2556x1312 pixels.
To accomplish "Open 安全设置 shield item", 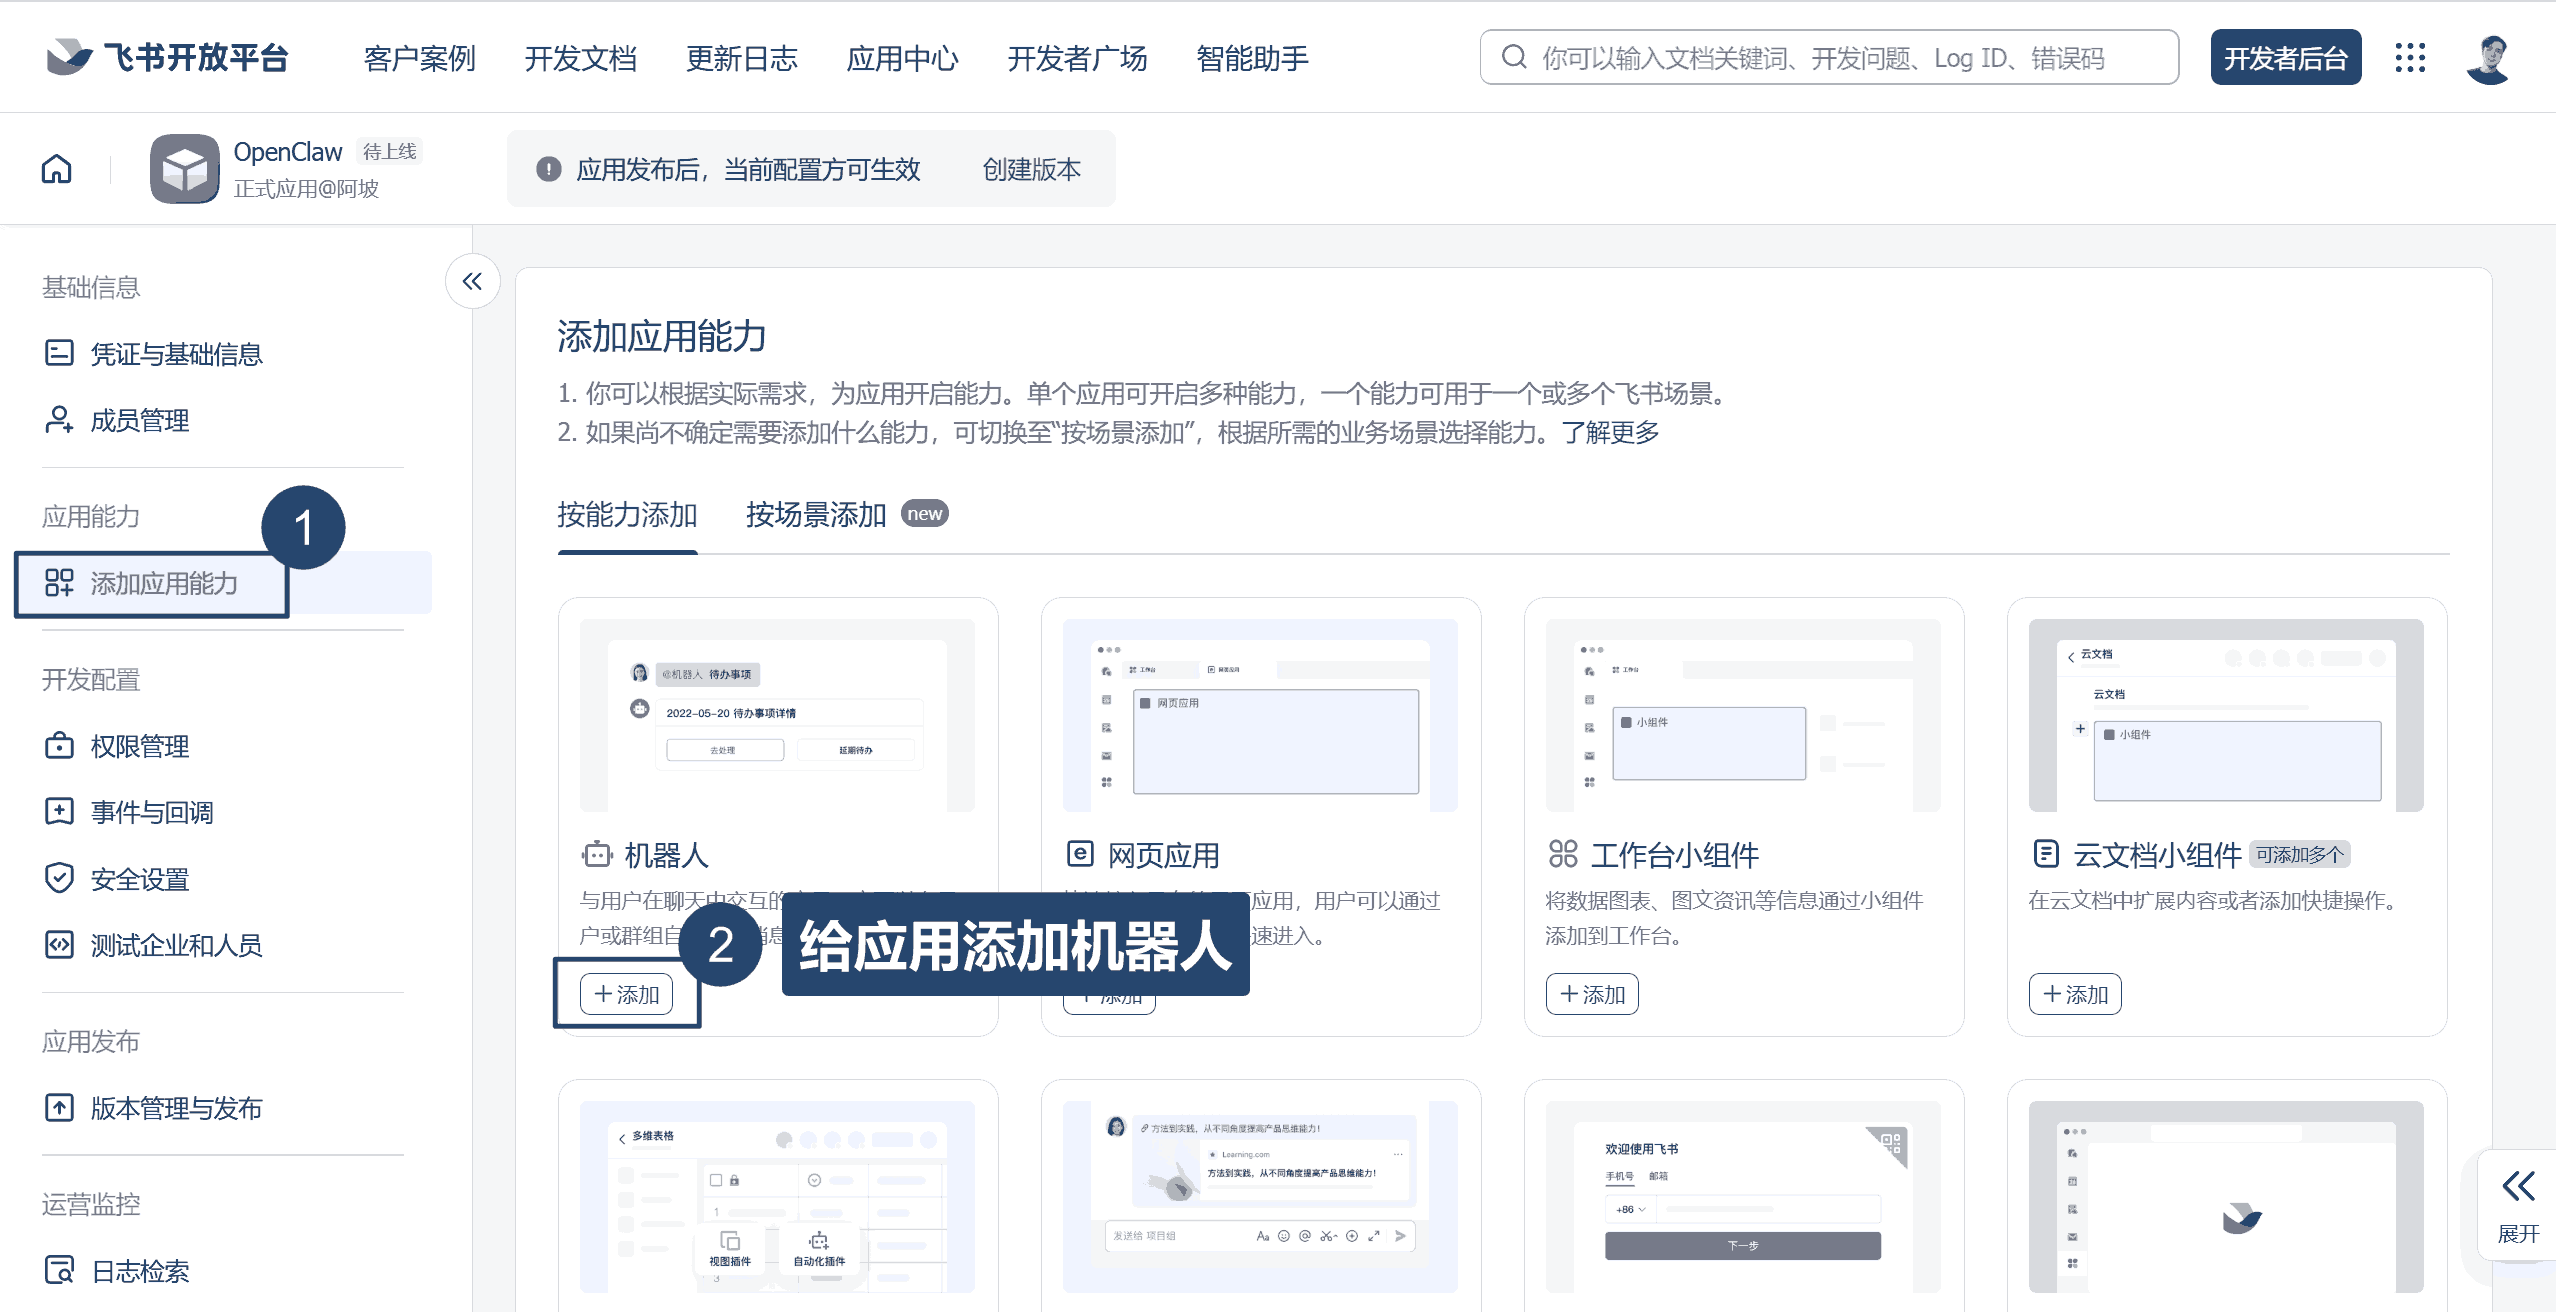I will [139, 879].
